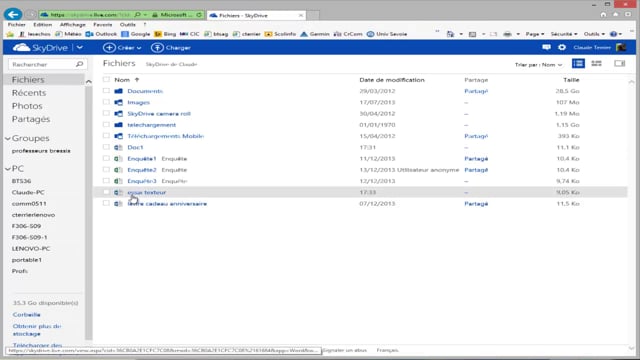Click the Excel icon beside Enquête1
The image size is (640, 360).
click(x=118, y=158)
